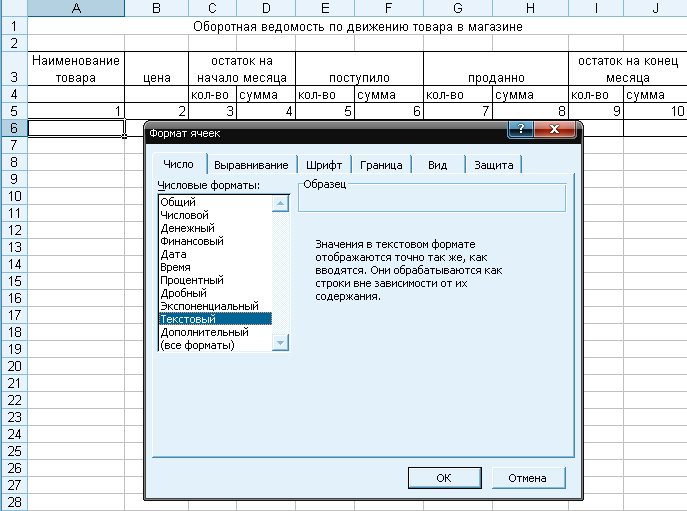The image size is (687, 511).
Task: Select the Экспоненциальный format
Action: pos(215,306)
